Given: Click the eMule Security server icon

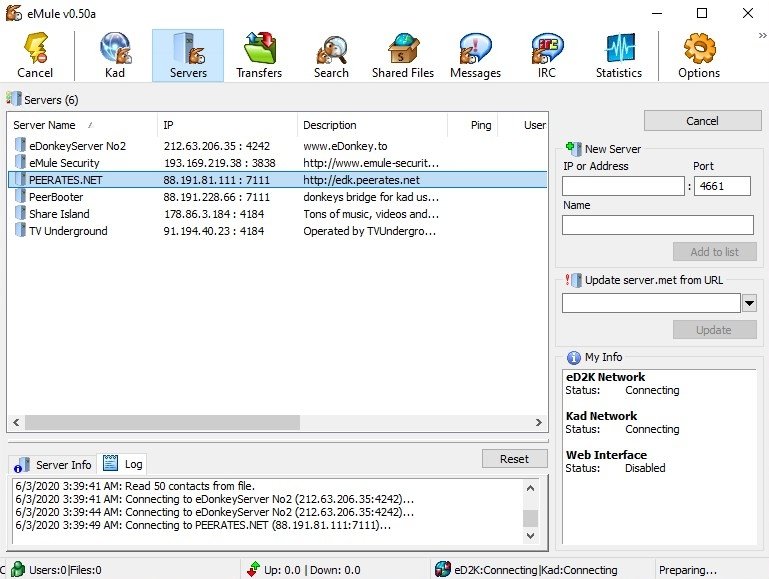Looking at the screenshot, I should pyautogui.click(x=20, y=162).
